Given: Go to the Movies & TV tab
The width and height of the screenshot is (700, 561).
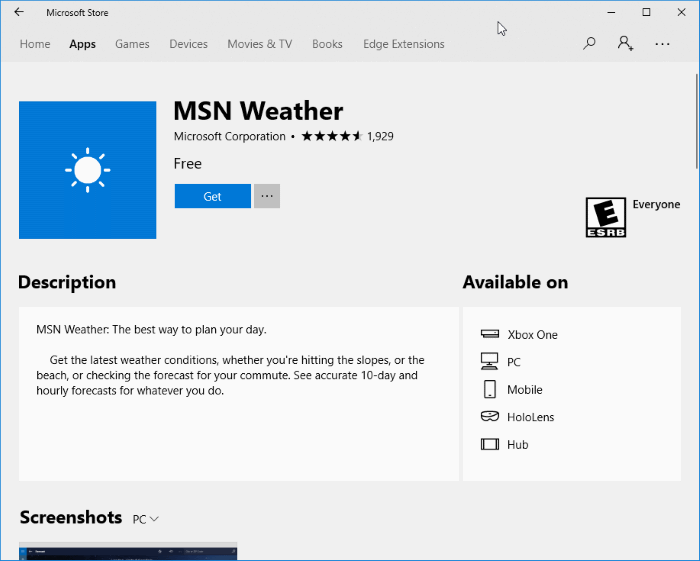Looking at the screenshot, I should point(259,44).
